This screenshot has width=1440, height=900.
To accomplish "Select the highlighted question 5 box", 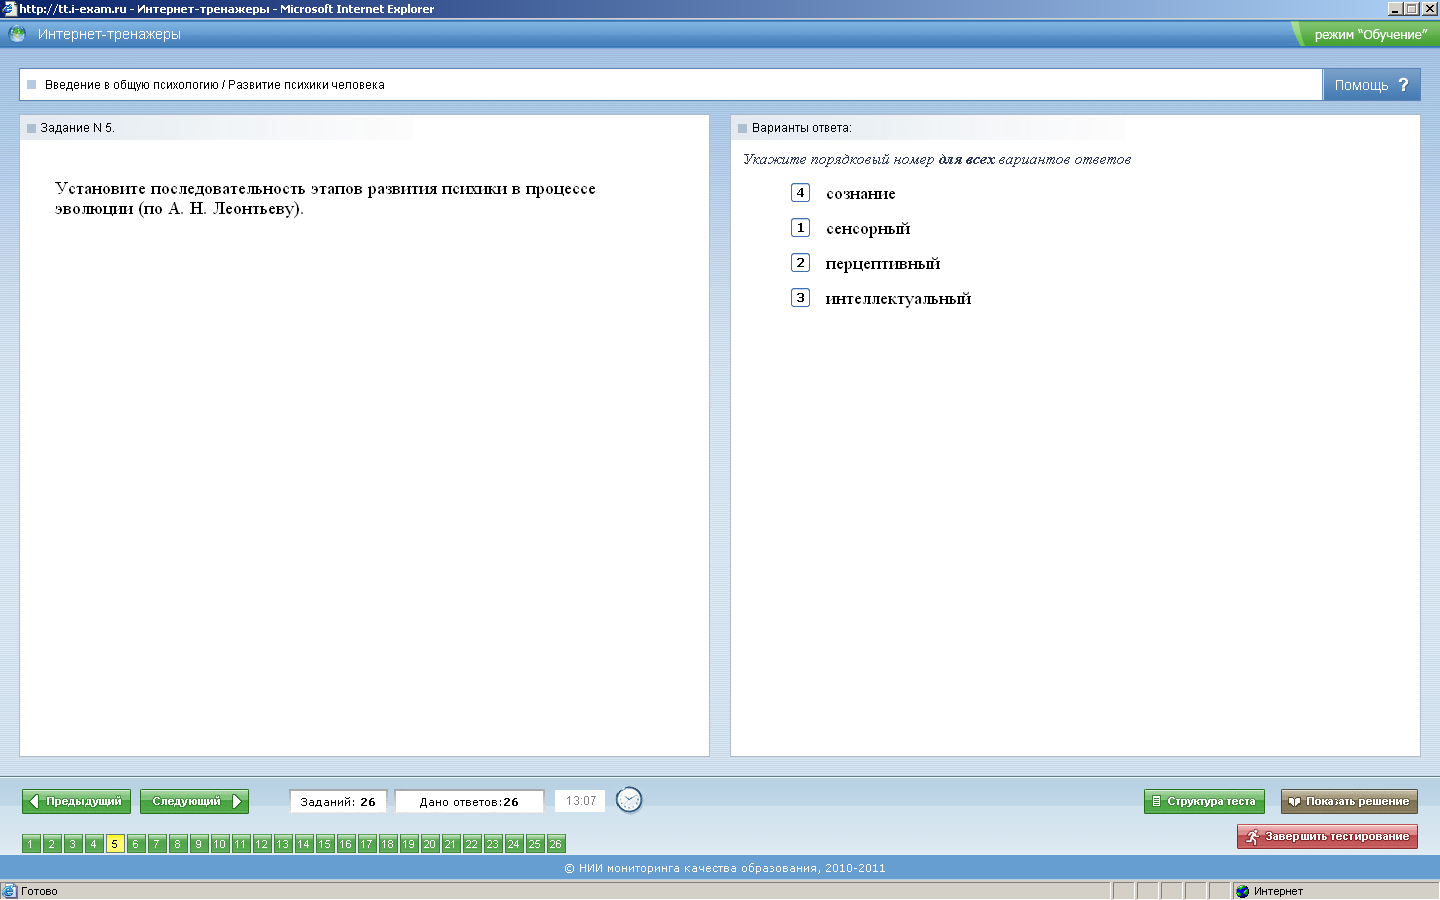I will tap(115, 844).
